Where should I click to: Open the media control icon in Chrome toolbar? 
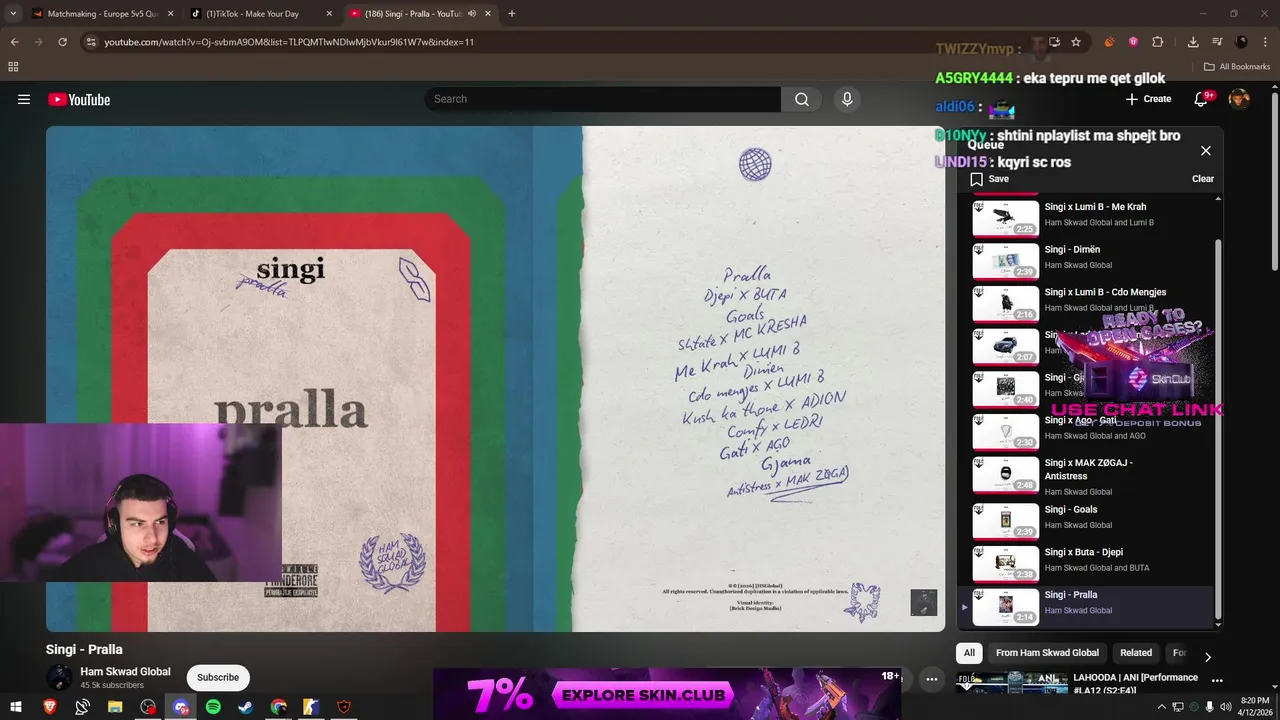(x=1217, y=42)
